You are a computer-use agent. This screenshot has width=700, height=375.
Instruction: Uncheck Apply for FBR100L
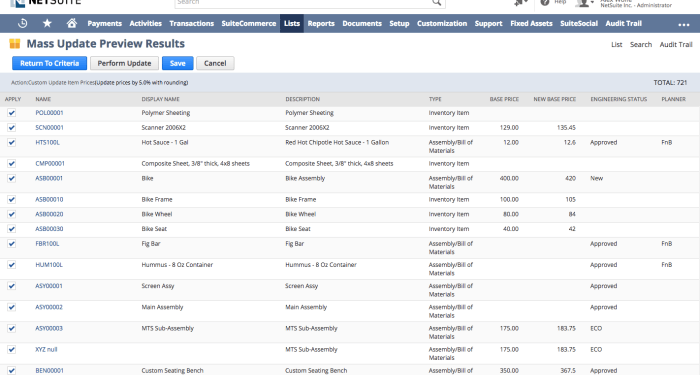12,244
